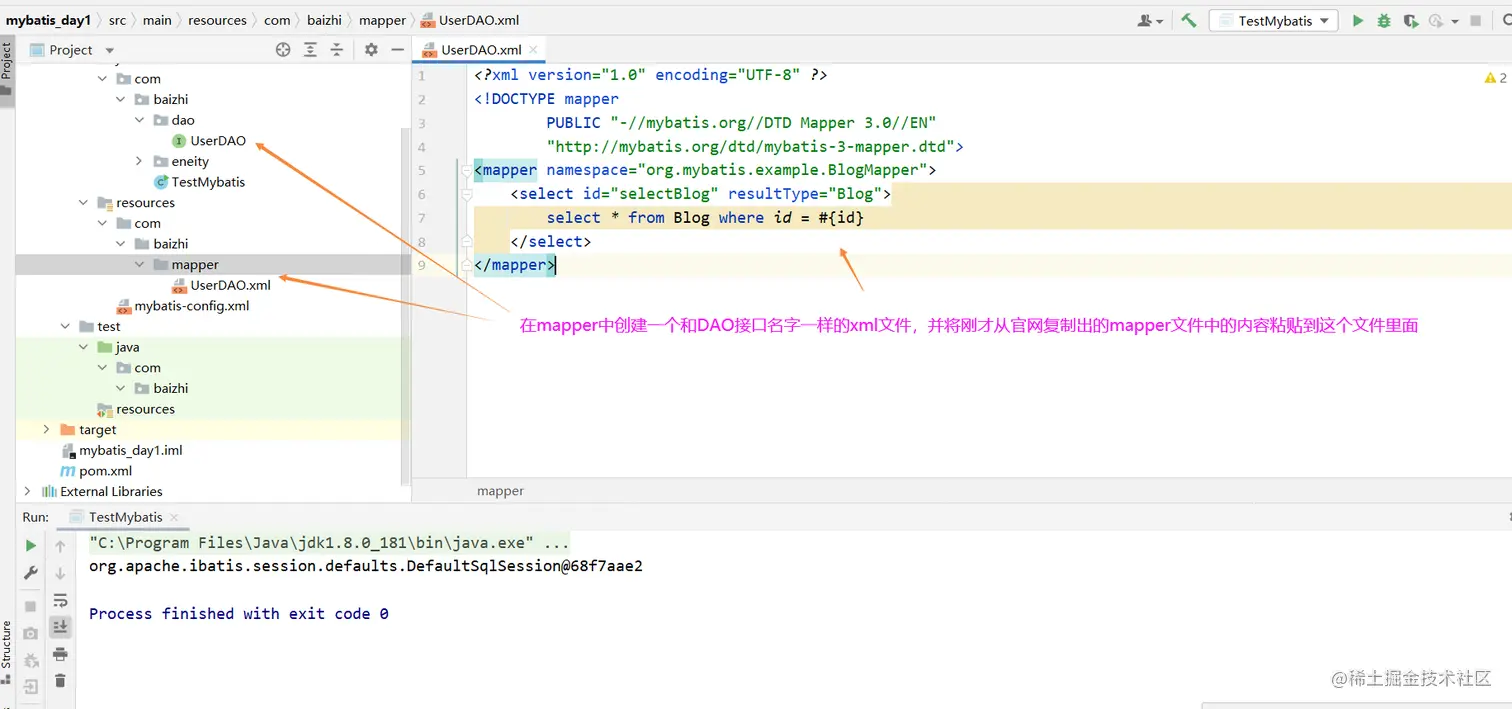Select pom.xml in project tree
This screenshot has width=1512, height=709.
(96, 471)
